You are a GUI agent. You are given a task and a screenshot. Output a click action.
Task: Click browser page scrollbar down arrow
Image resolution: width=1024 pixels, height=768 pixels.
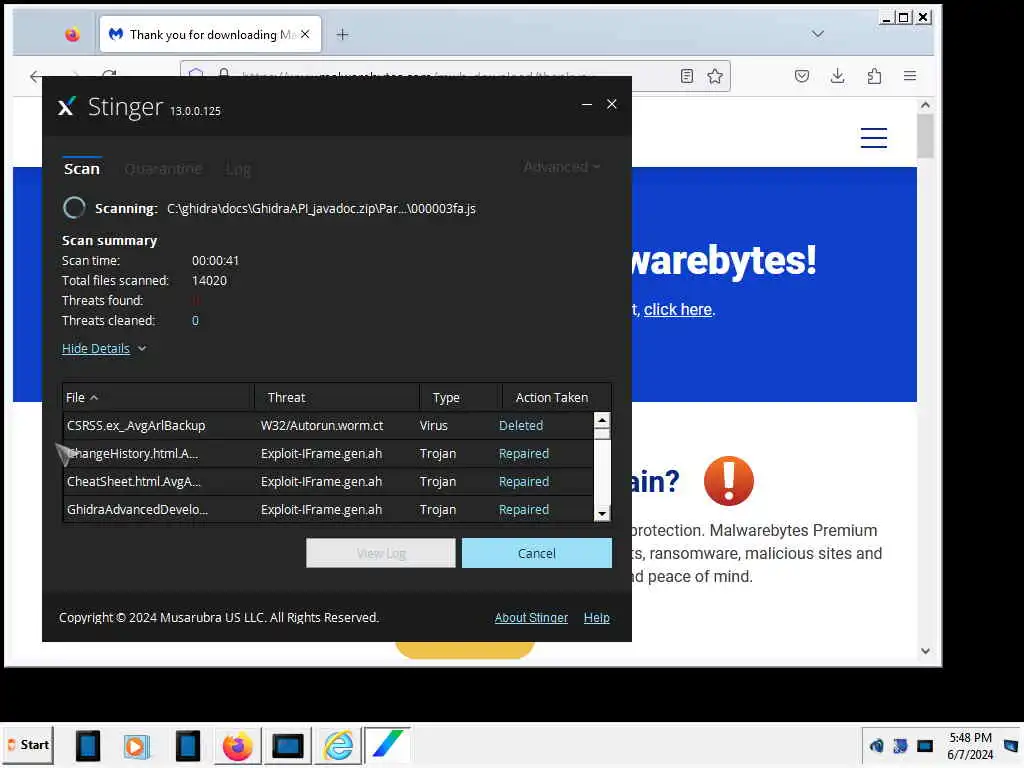(925, 650)
